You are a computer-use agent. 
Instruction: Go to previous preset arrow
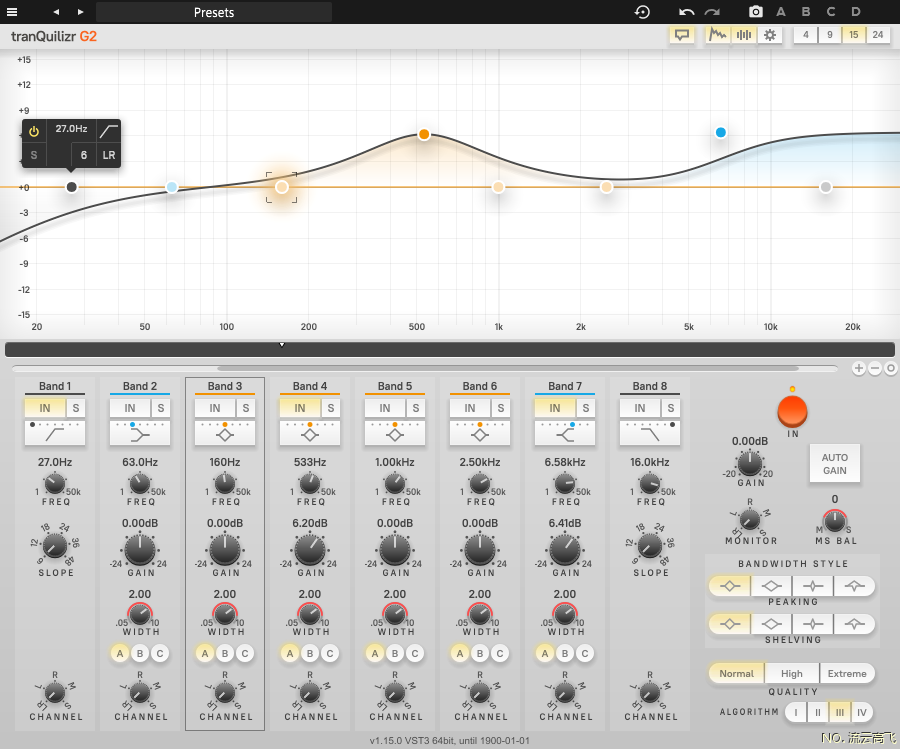(x=56, y=12)
